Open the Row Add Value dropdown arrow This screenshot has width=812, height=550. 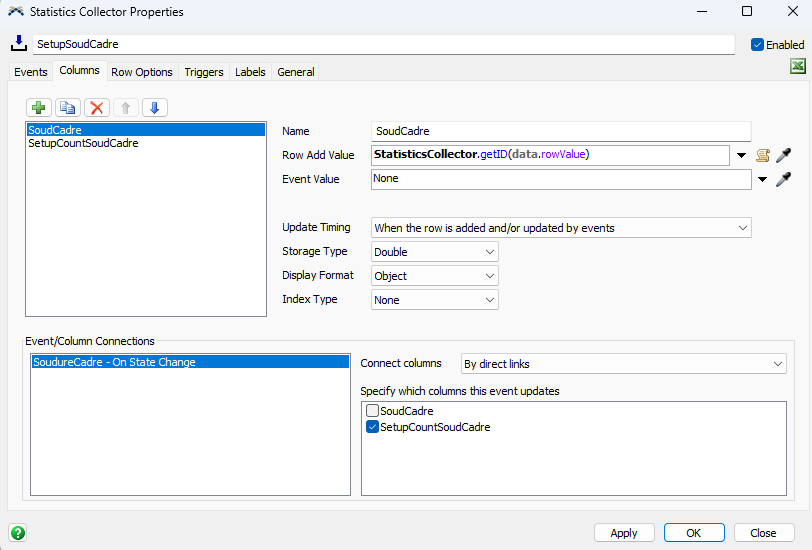742,155
